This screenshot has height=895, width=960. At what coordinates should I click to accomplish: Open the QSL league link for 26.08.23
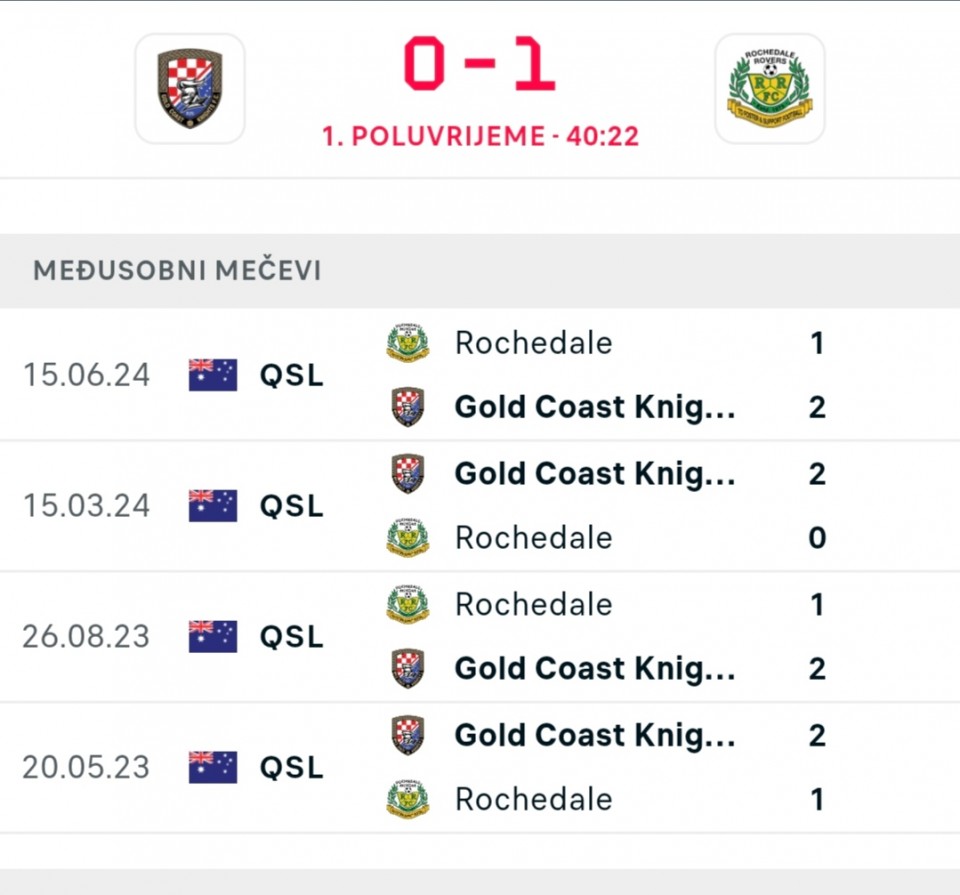pos(292,637)
